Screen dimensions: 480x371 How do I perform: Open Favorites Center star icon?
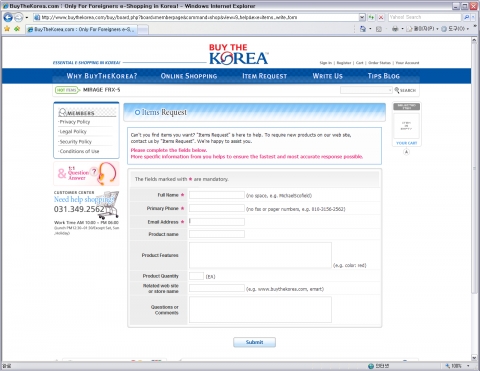pyautogui.click(x=7, y=29)
